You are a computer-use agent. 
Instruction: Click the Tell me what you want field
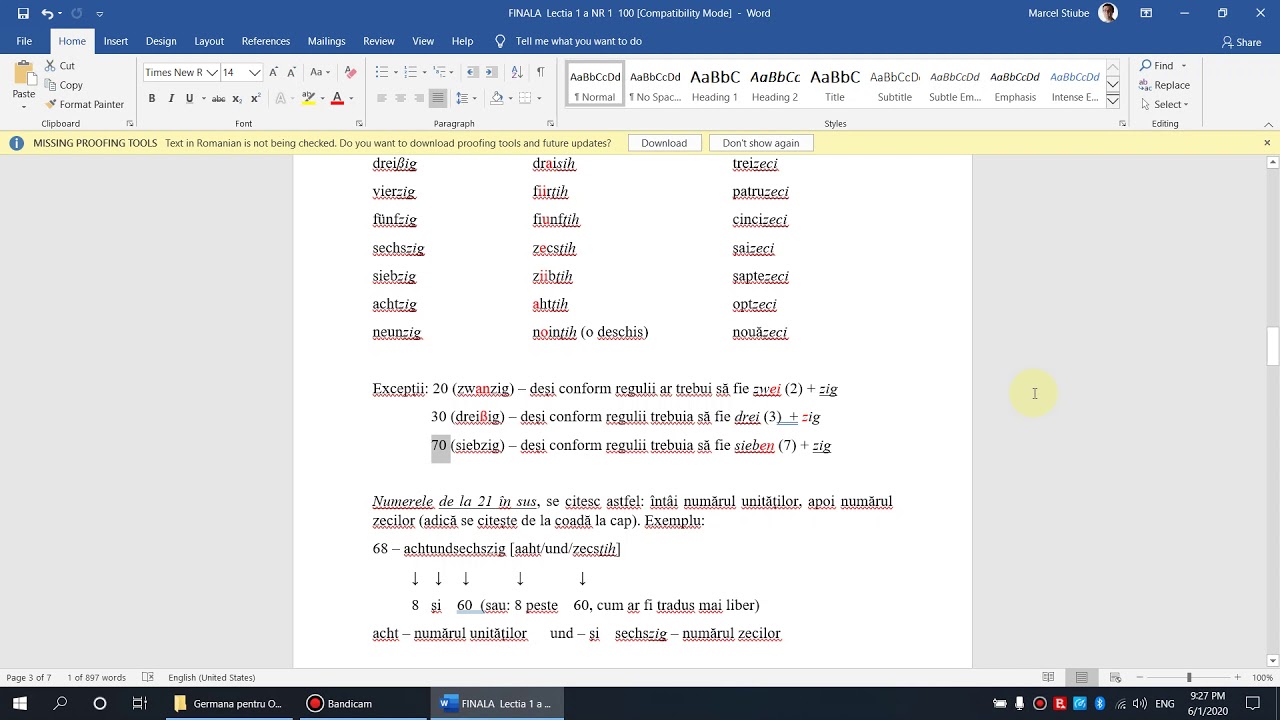click(579, 41)
